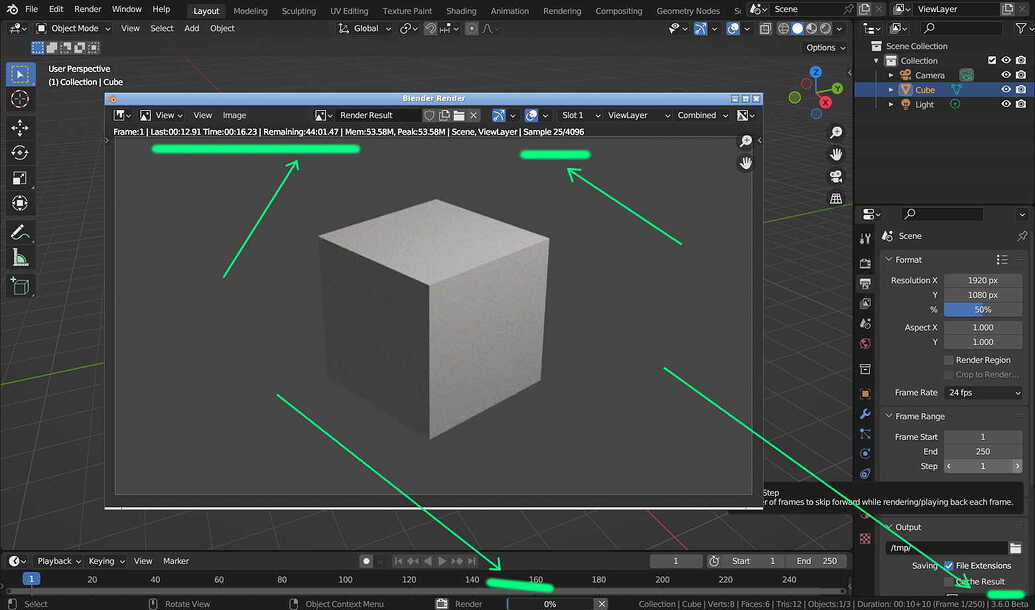Open Physics properties tab
1035x610 pixels.
coord(865,454)
